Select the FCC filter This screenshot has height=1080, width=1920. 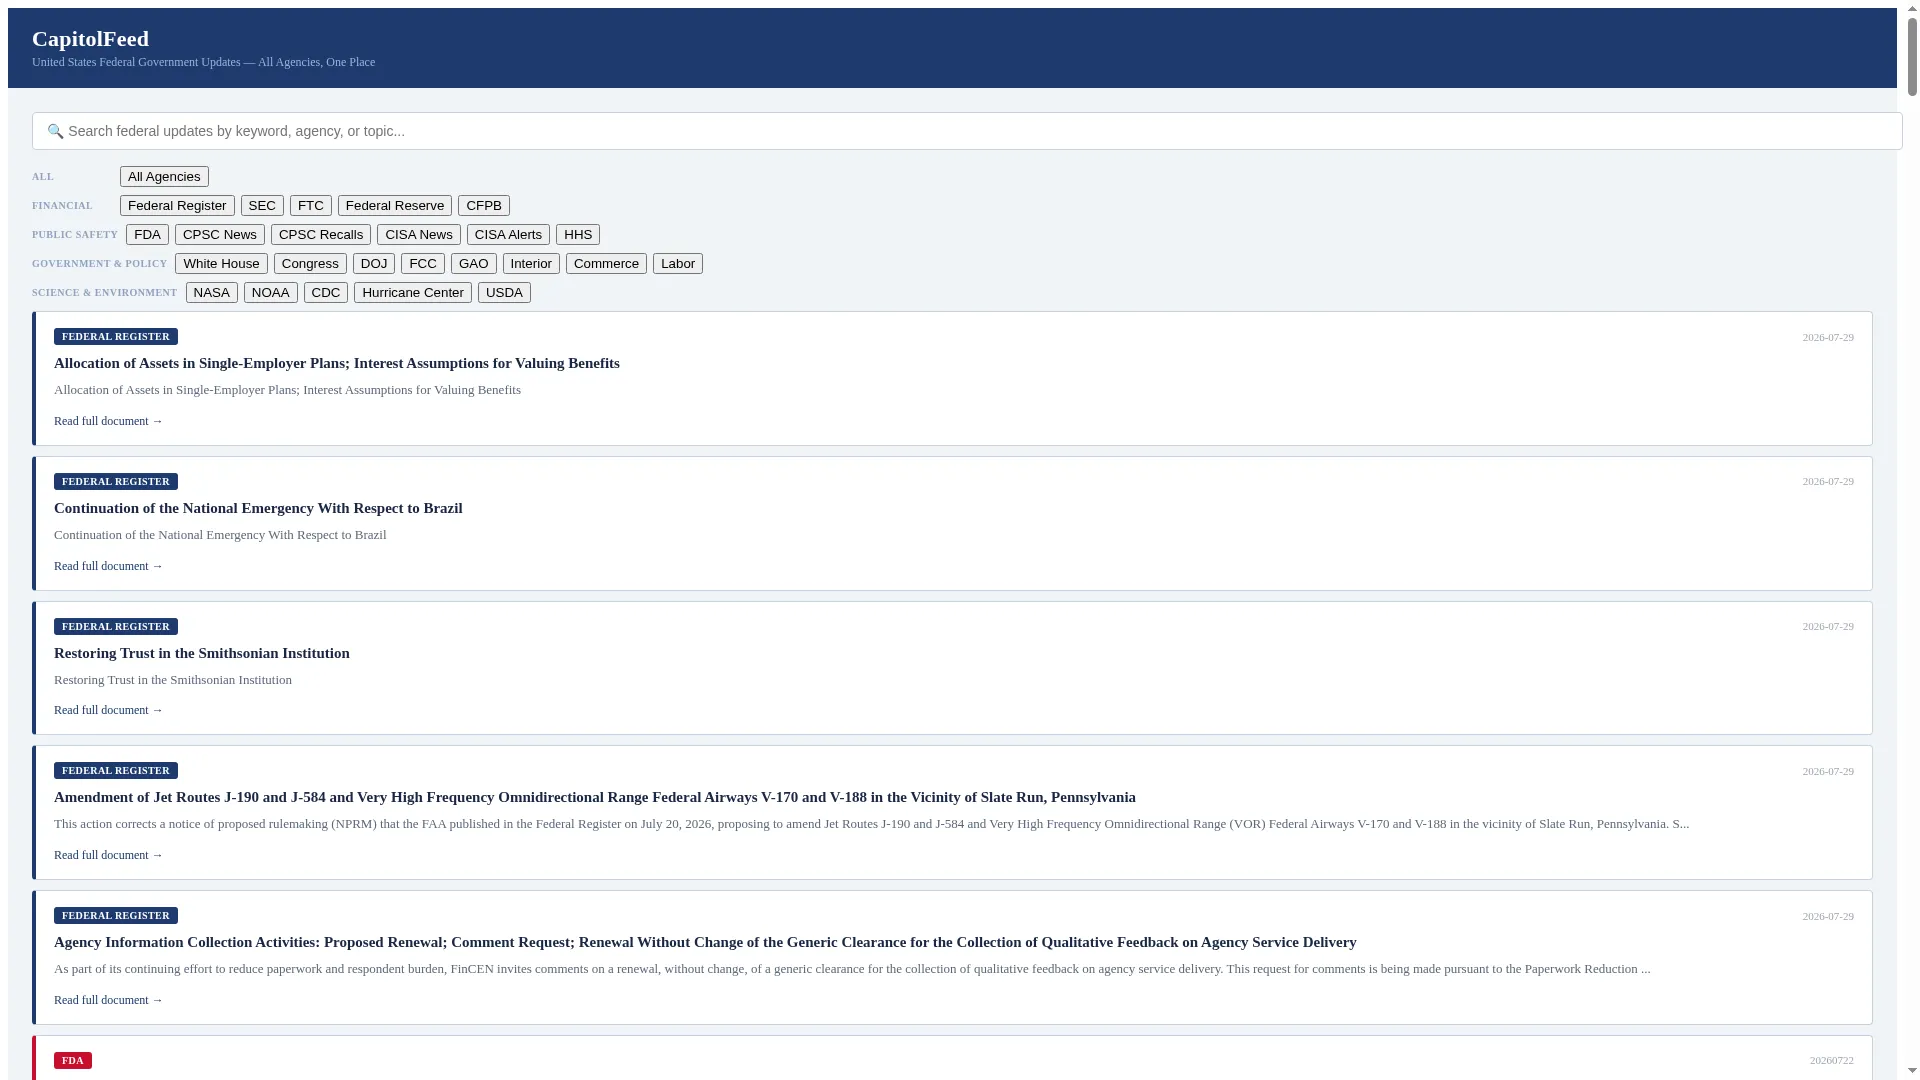(423, 264)
